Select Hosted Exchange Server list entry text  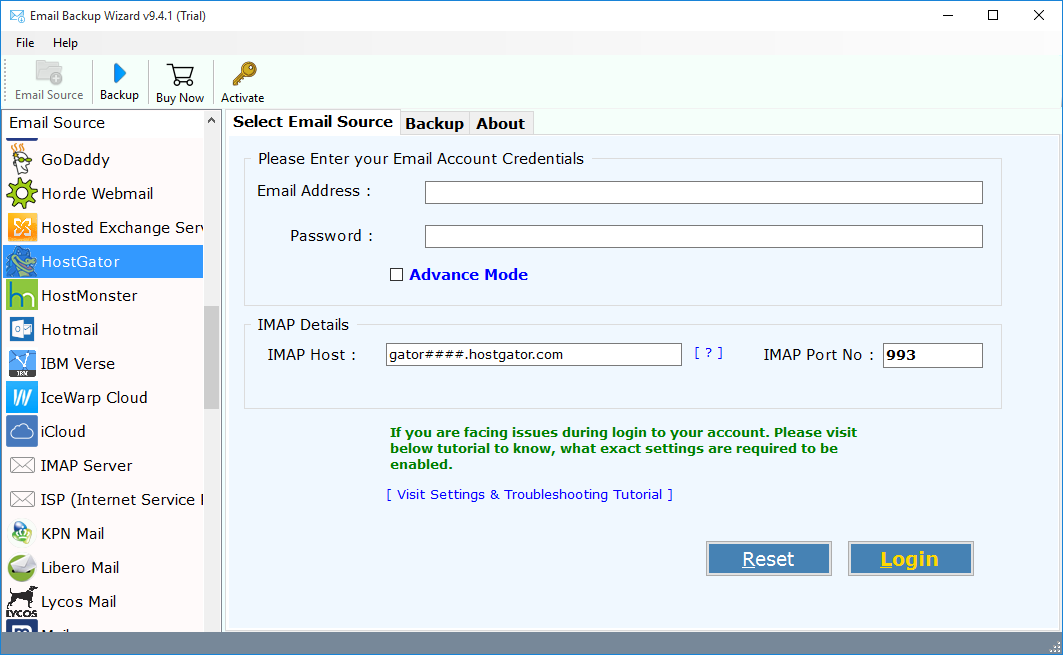[122, 228]
